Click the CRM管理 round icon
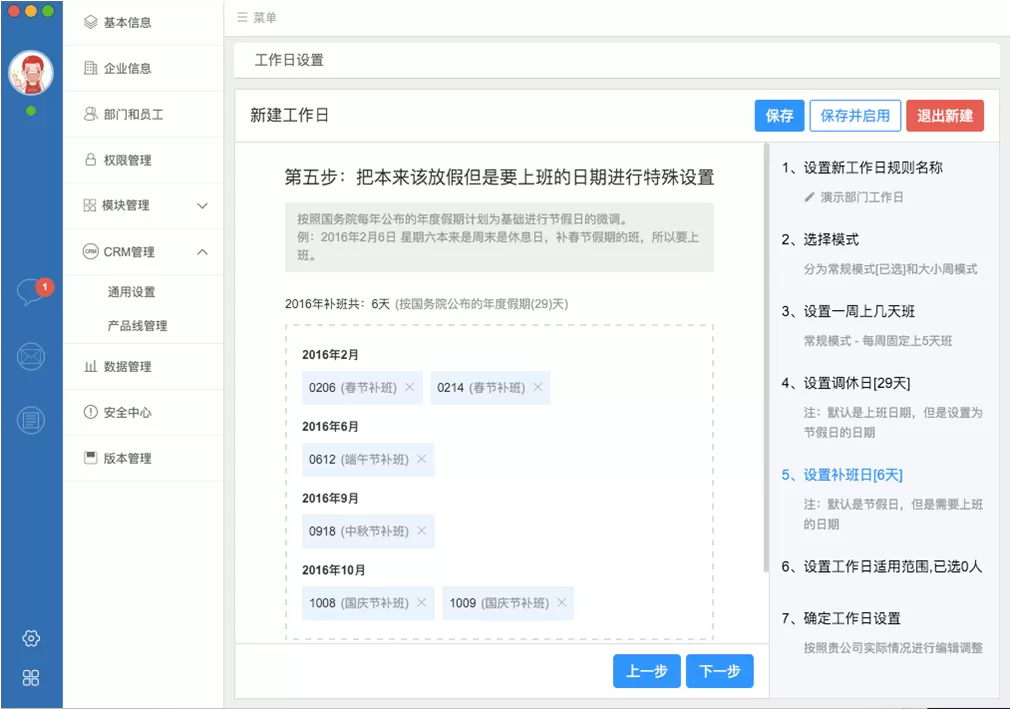Viewport: 1011px width, 710px height. (x=91, y=251)
